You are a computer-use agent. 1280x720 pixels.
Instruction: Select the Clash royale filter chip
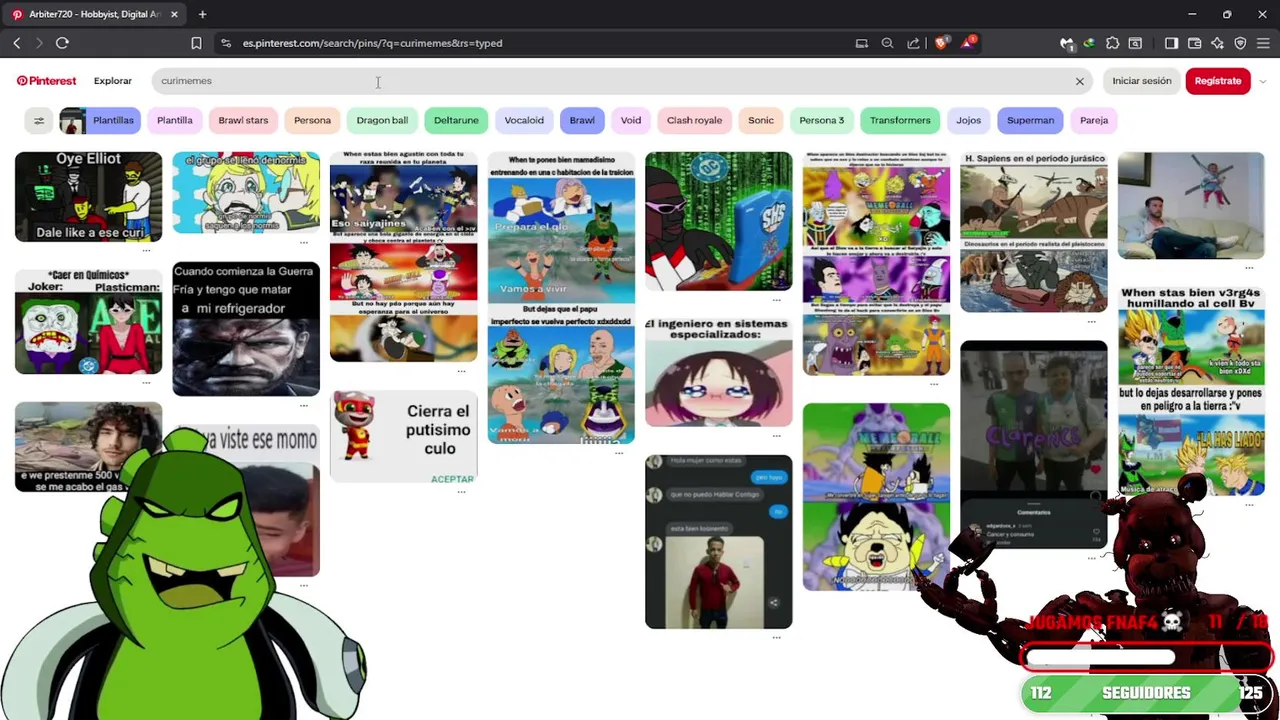tap(694, 121)
